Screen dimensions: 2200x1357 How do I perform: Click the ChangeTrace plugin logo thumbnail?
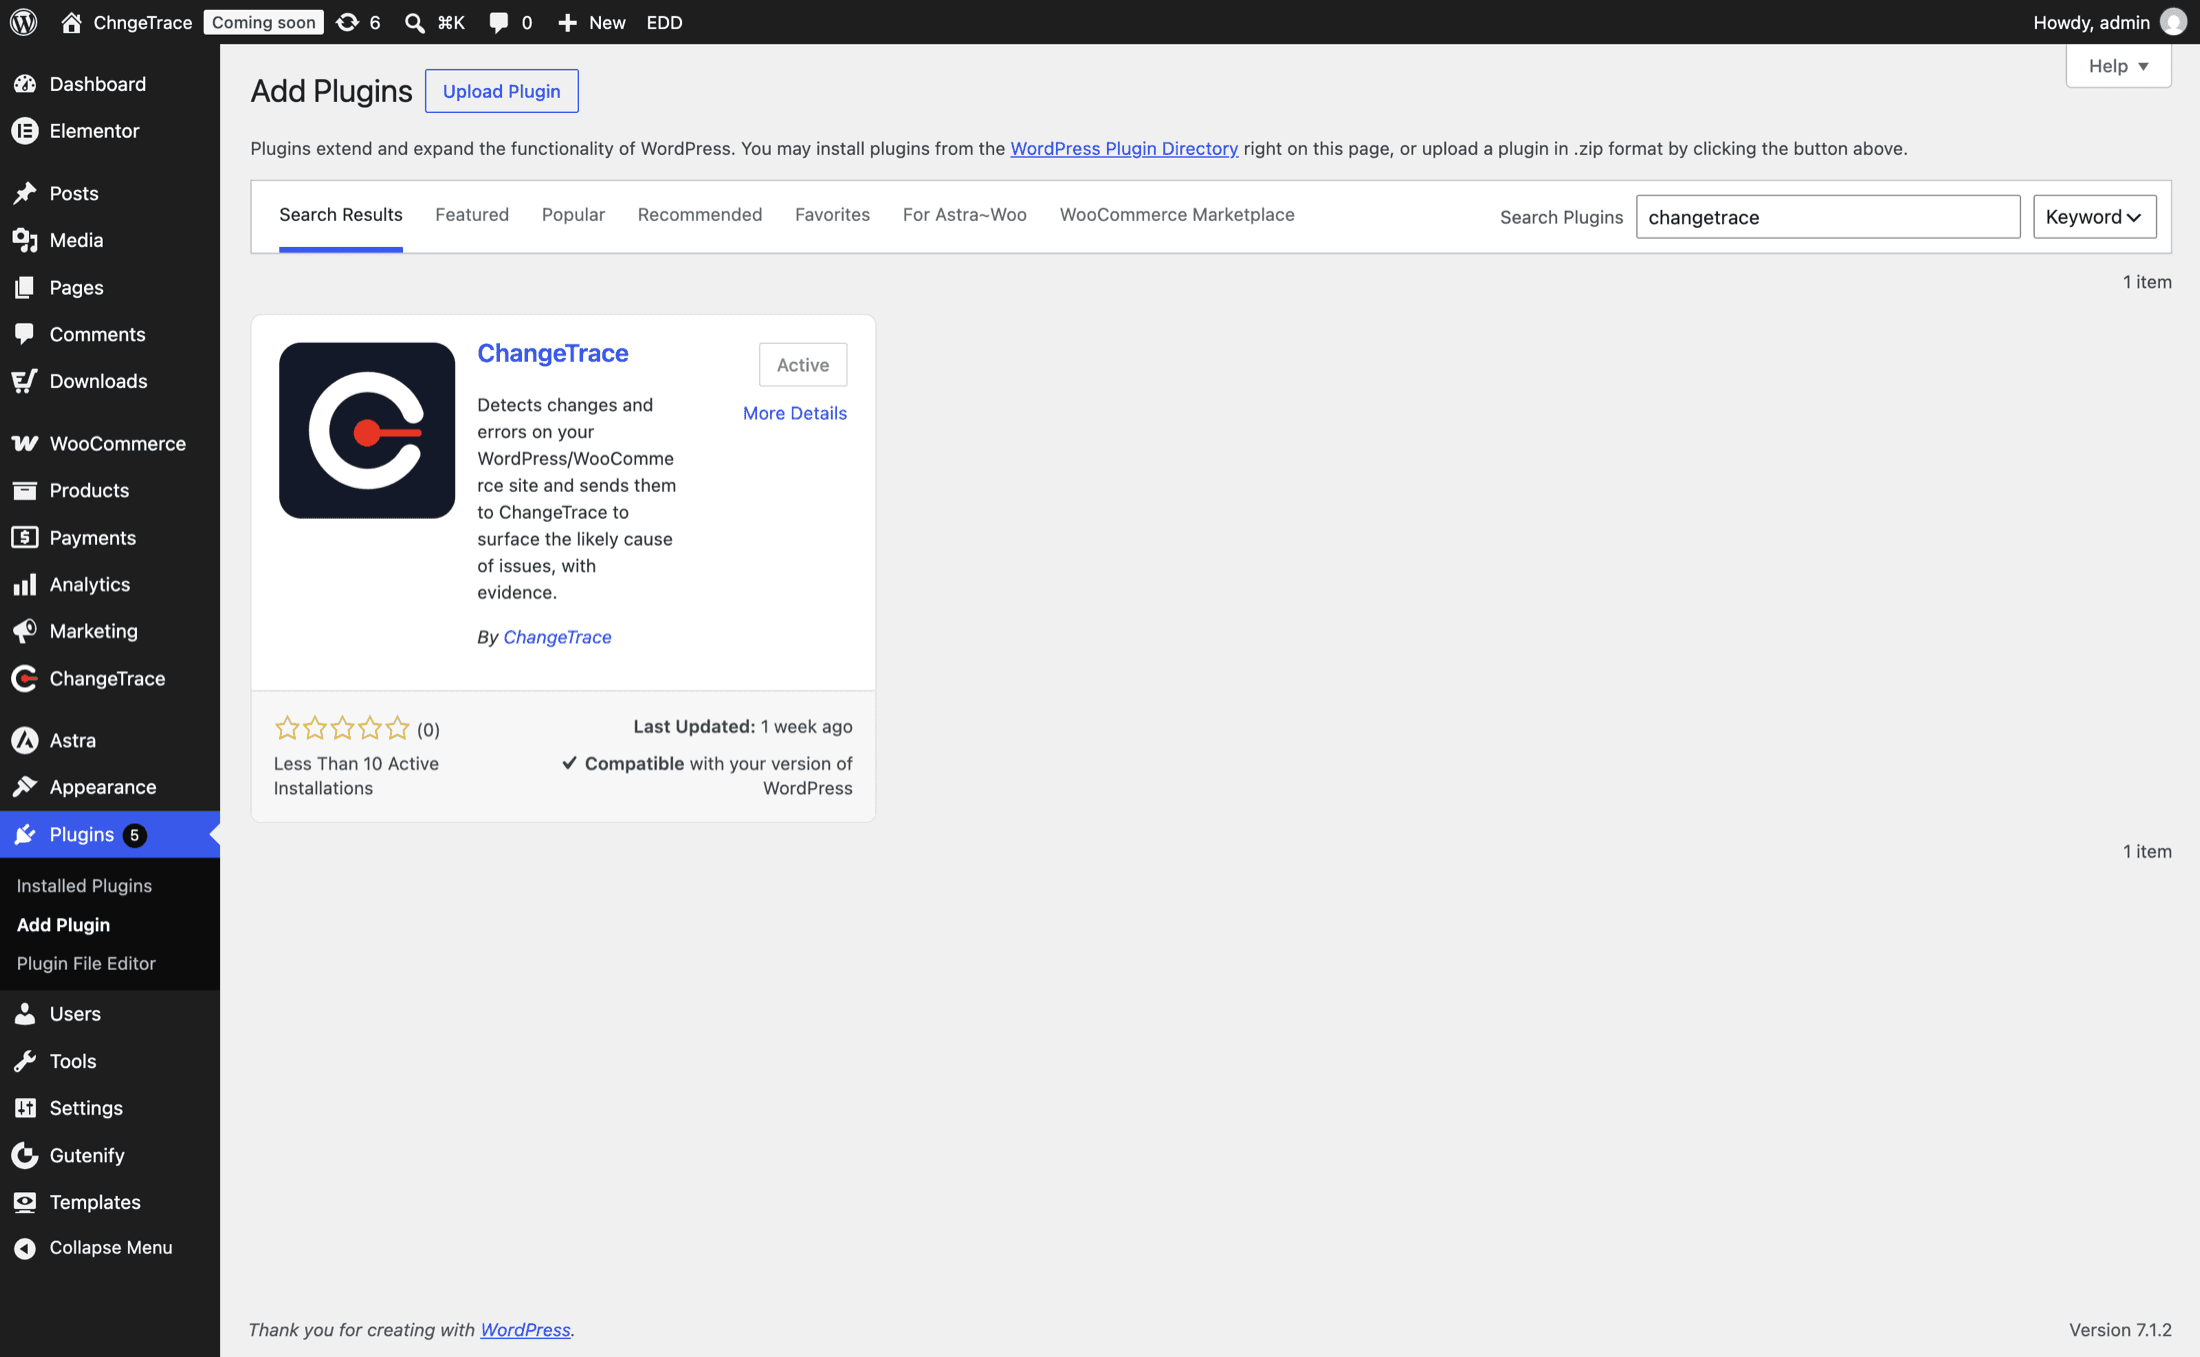pyautogui.click(x=367, y=431)
